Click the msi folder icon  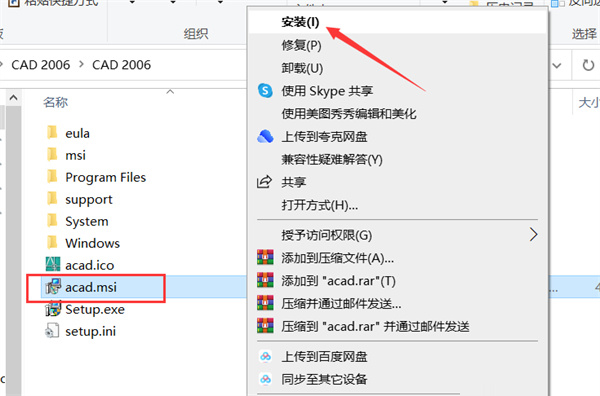(x=52, y=155)
